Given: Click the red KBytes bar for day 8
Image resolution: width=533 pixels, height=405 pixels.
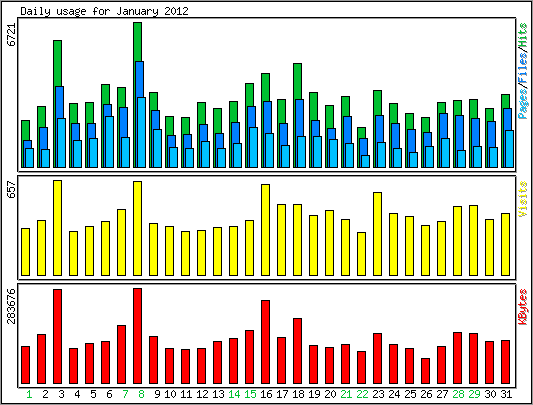Looking at the screenshot, I should pos(137,336).
